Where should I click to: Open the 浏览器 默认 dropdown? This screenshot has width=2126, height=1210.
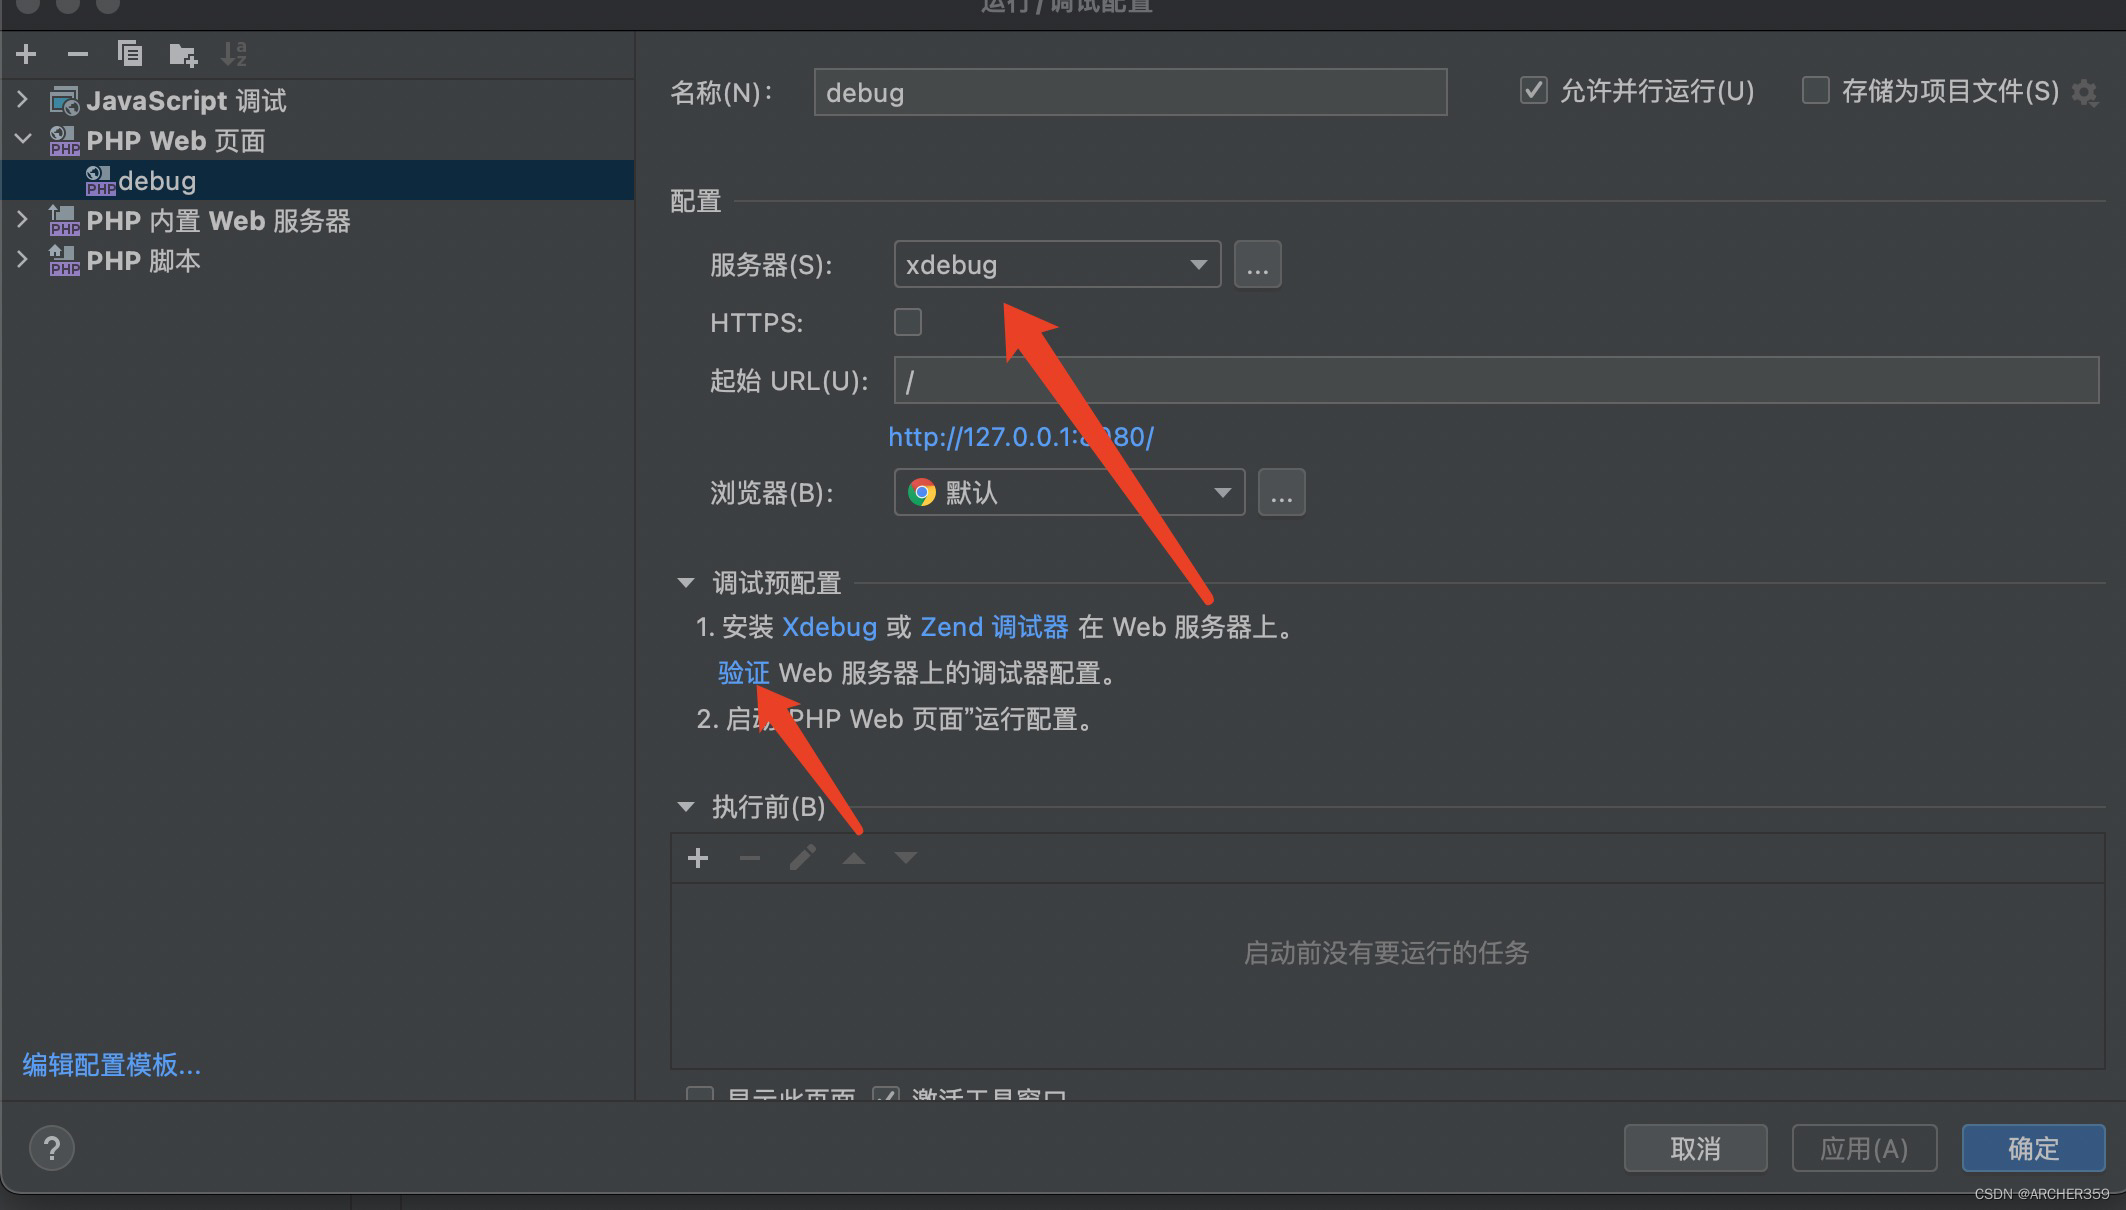[x=1068, y=493]
